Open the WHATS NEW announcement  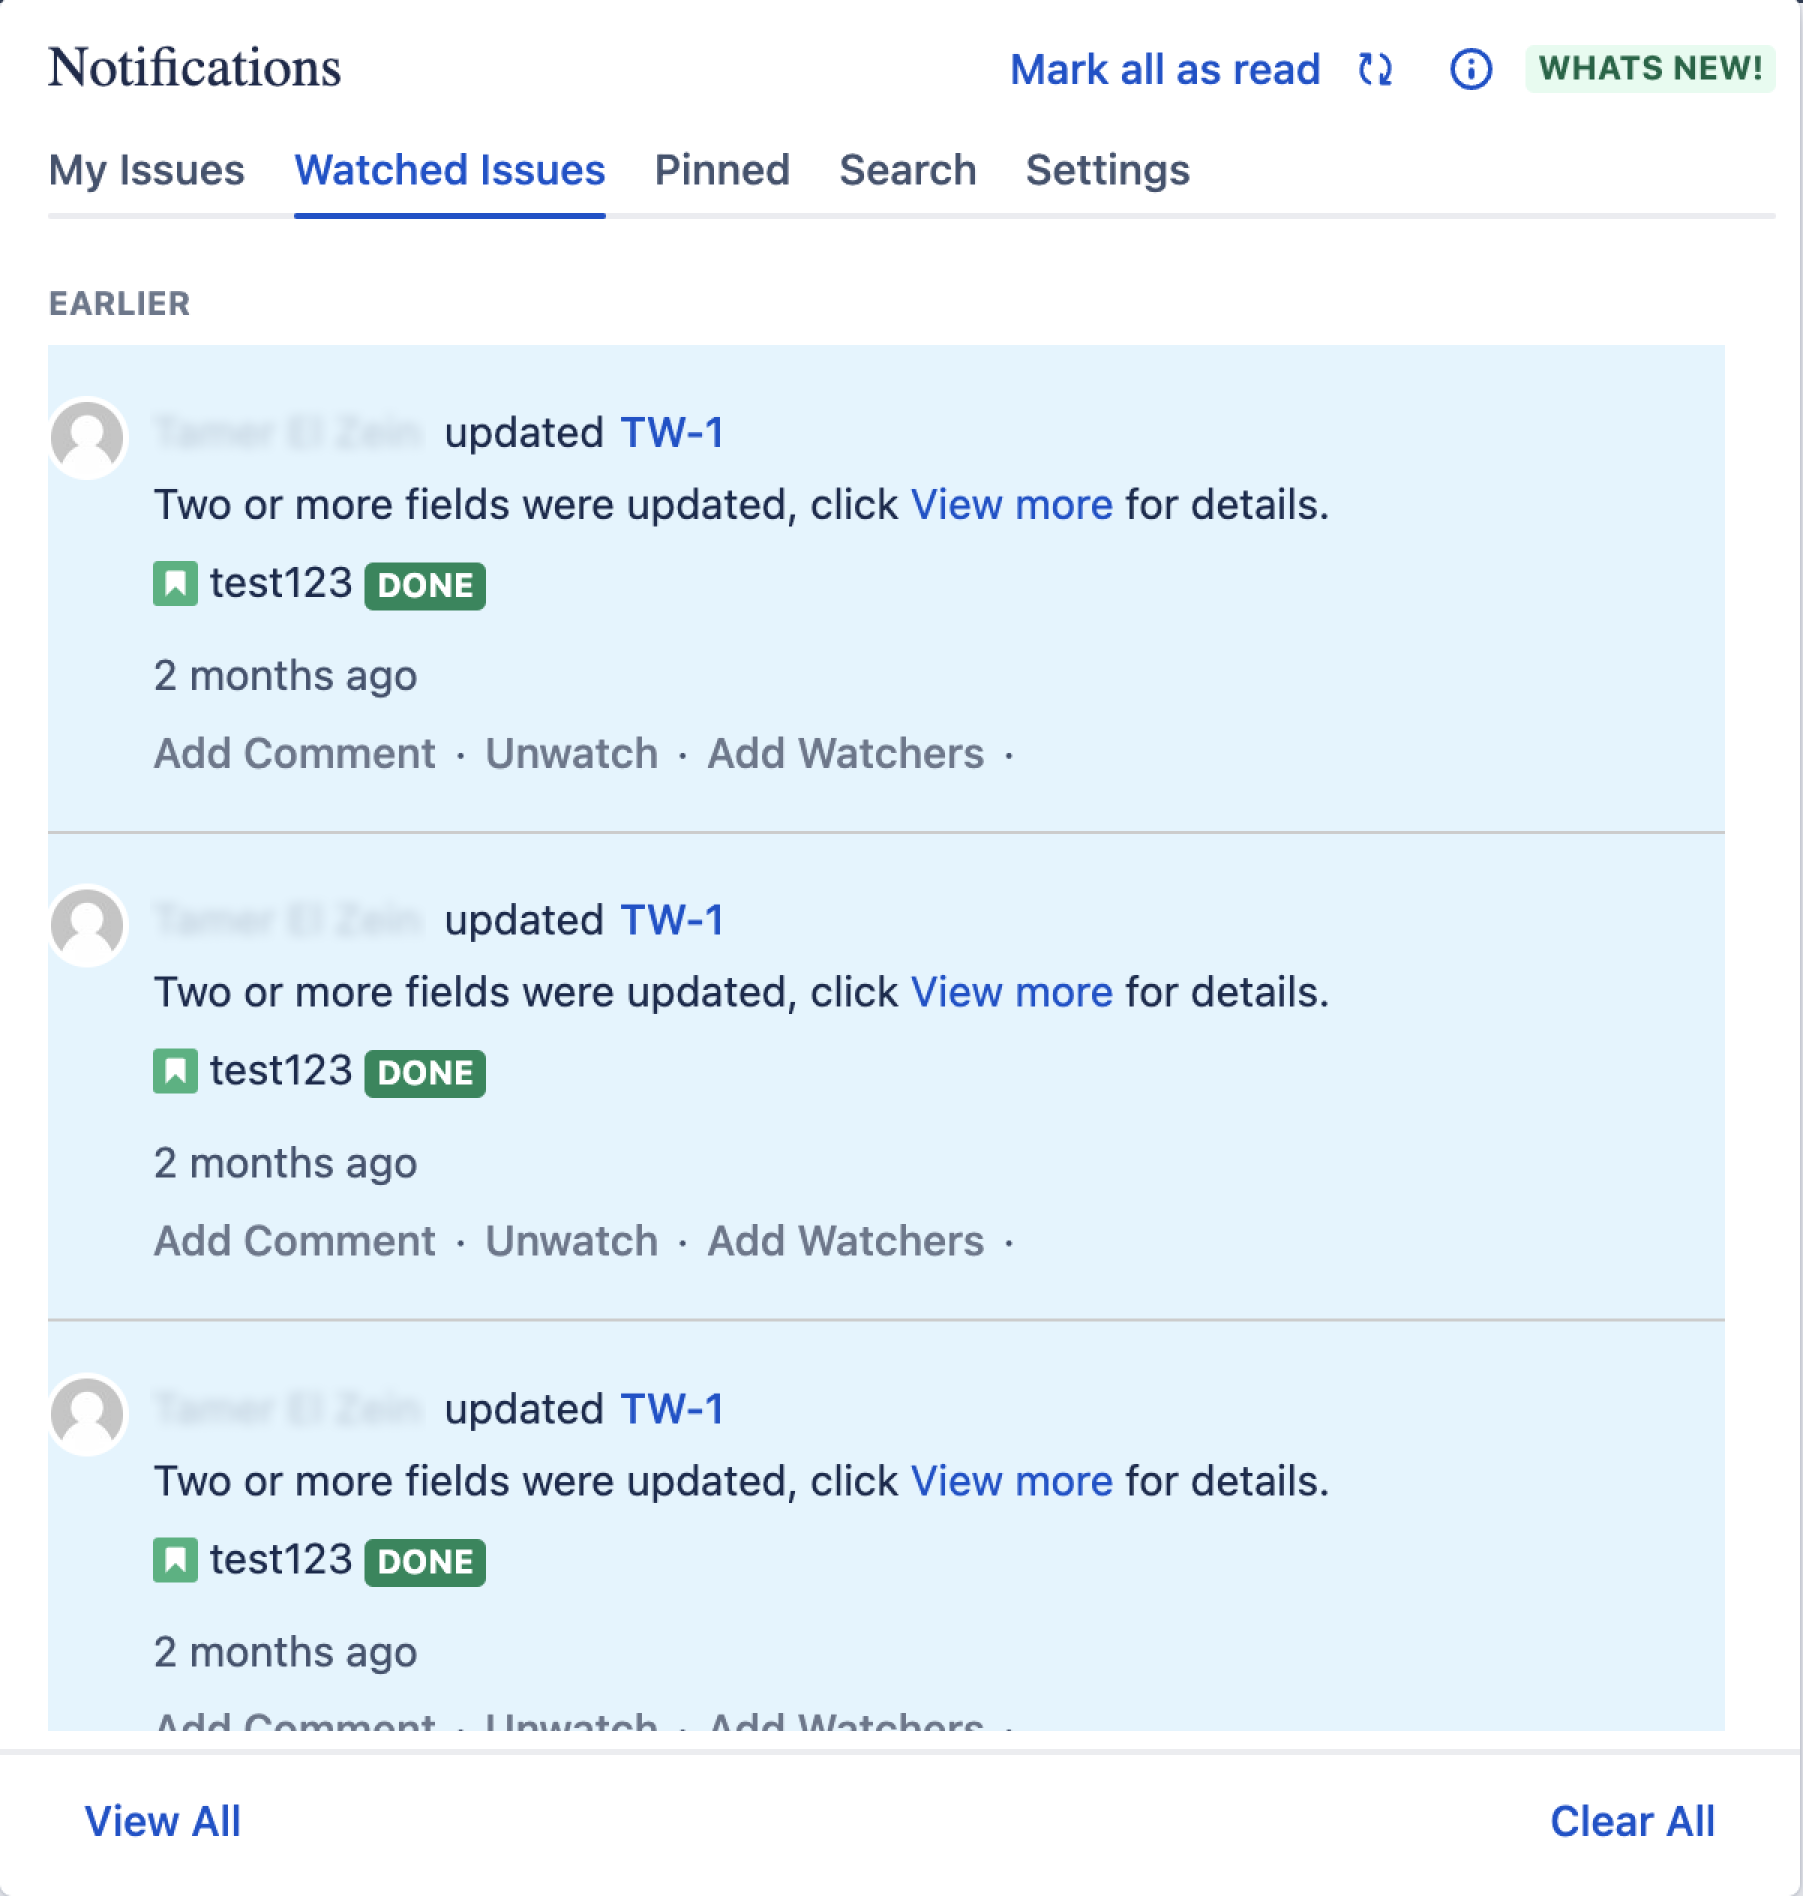coord(1648,68)
